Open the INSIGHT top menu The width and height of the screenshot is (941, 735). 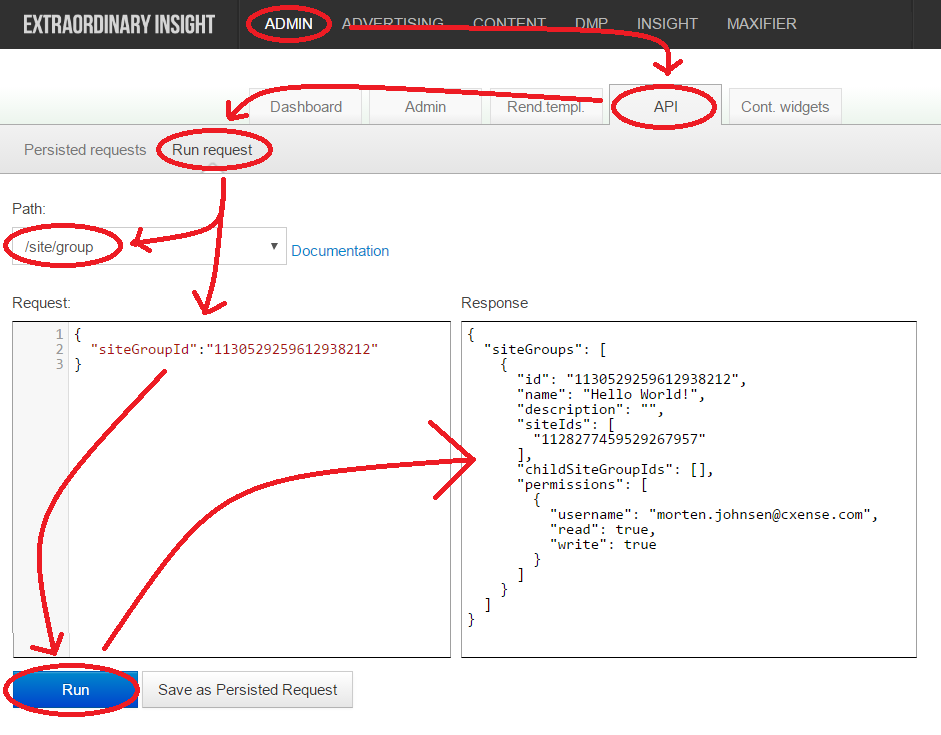pyautogui.click(x=667, y=24)
